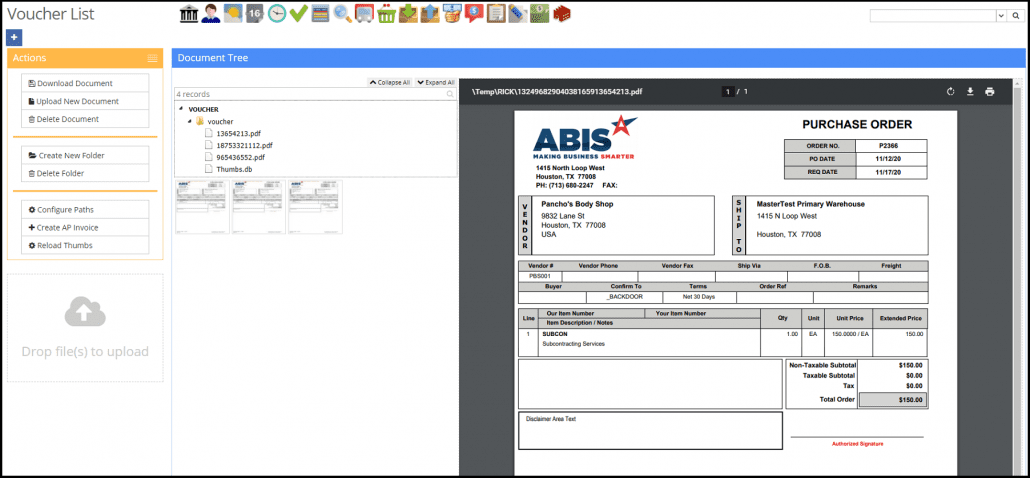
Task: Rotate the PDF using the viewer rotate icon
Action: pyautogui.click(x=951, y=92)
